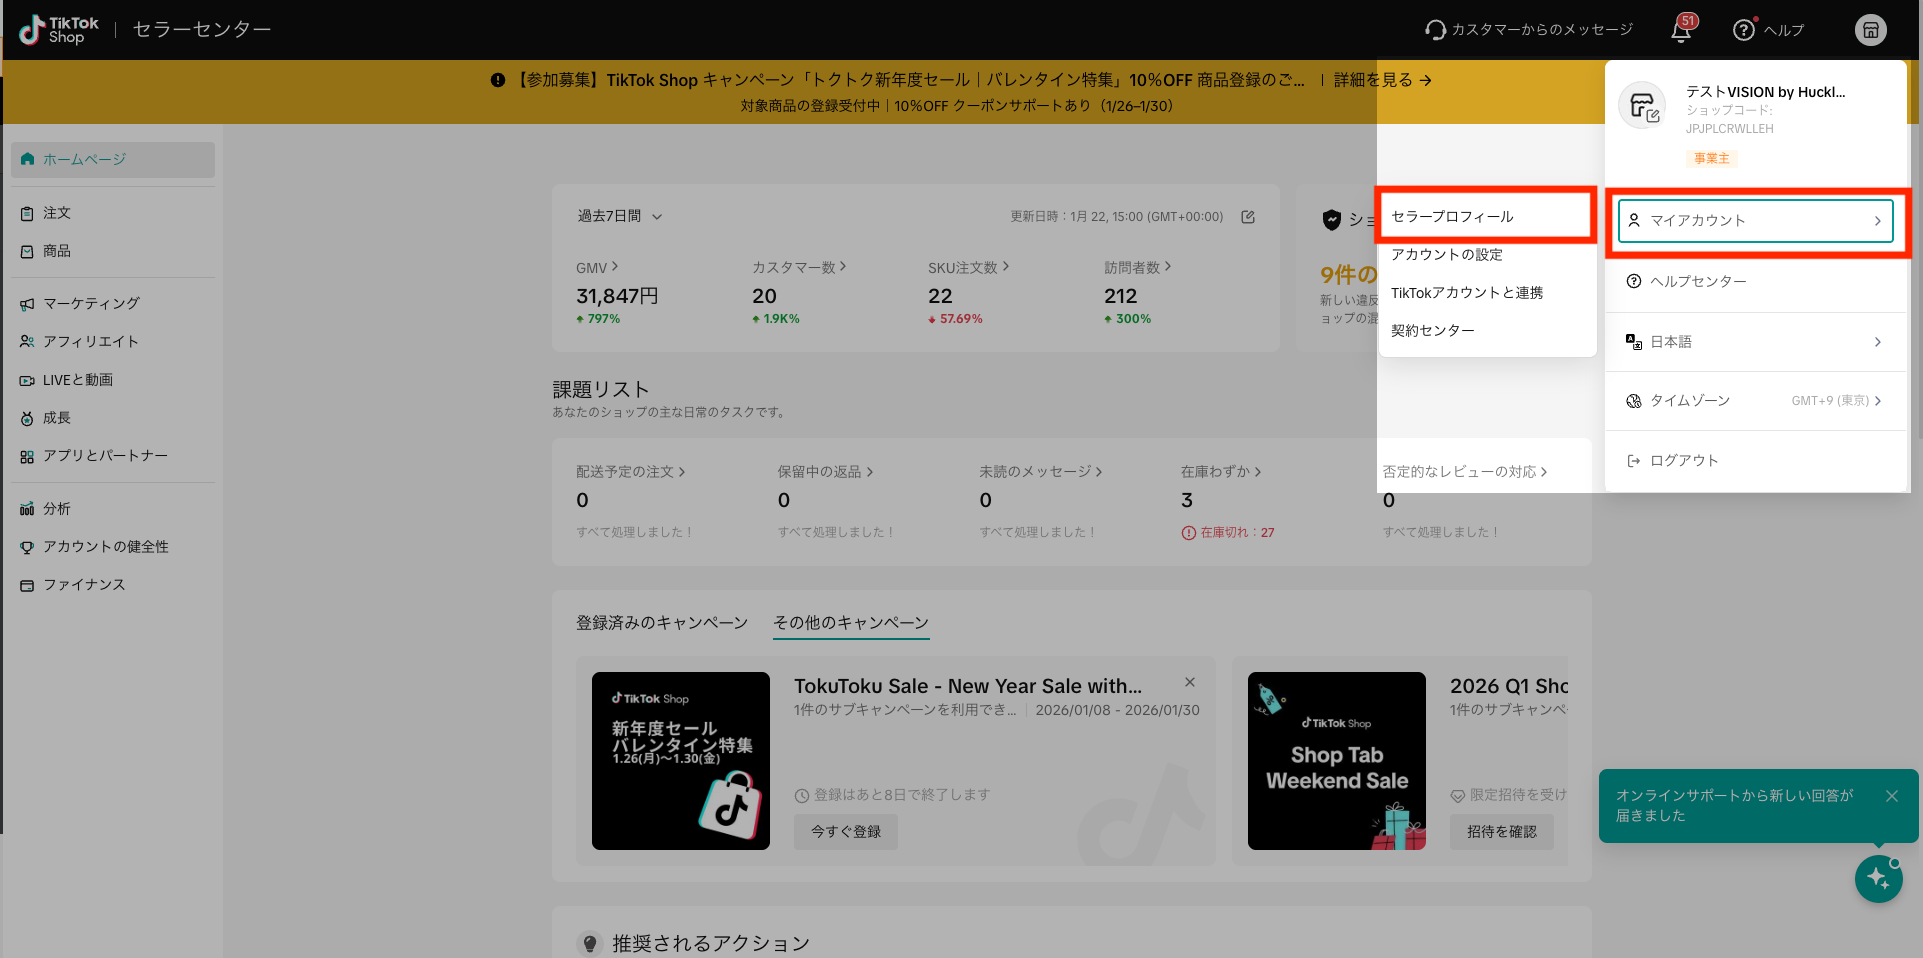1923x958 pixels.
Task: Click the TikTok Shop logo
Action: point(59,30)
